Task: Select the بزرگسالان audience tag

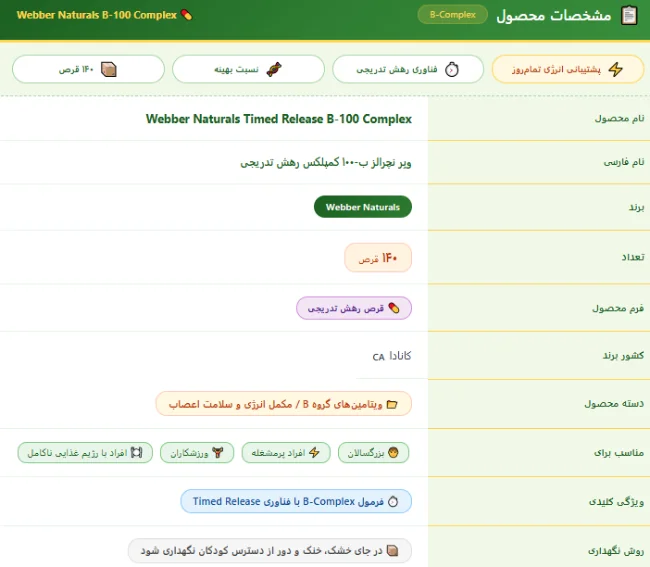Action: coord(373,453)
